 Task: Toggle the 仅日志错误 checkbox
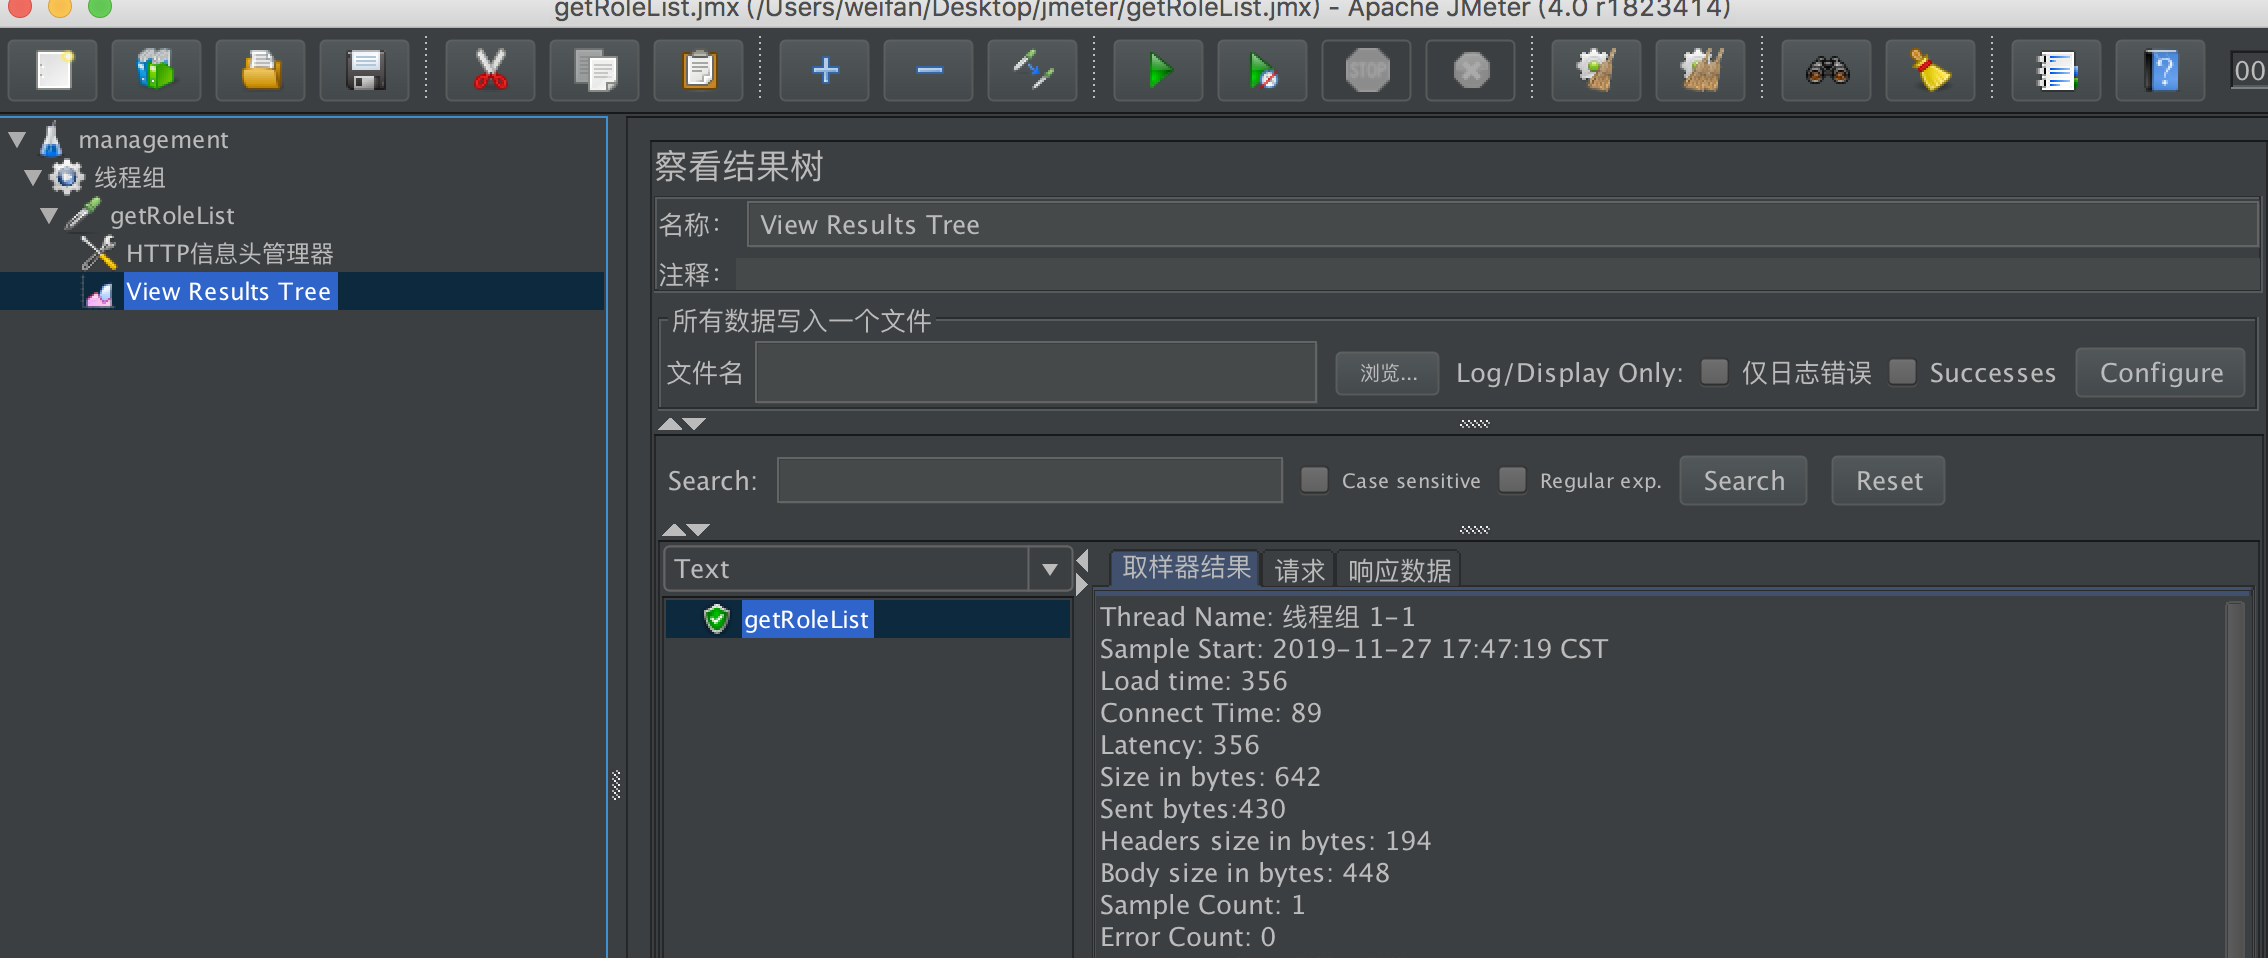[x=1714, y=372]
